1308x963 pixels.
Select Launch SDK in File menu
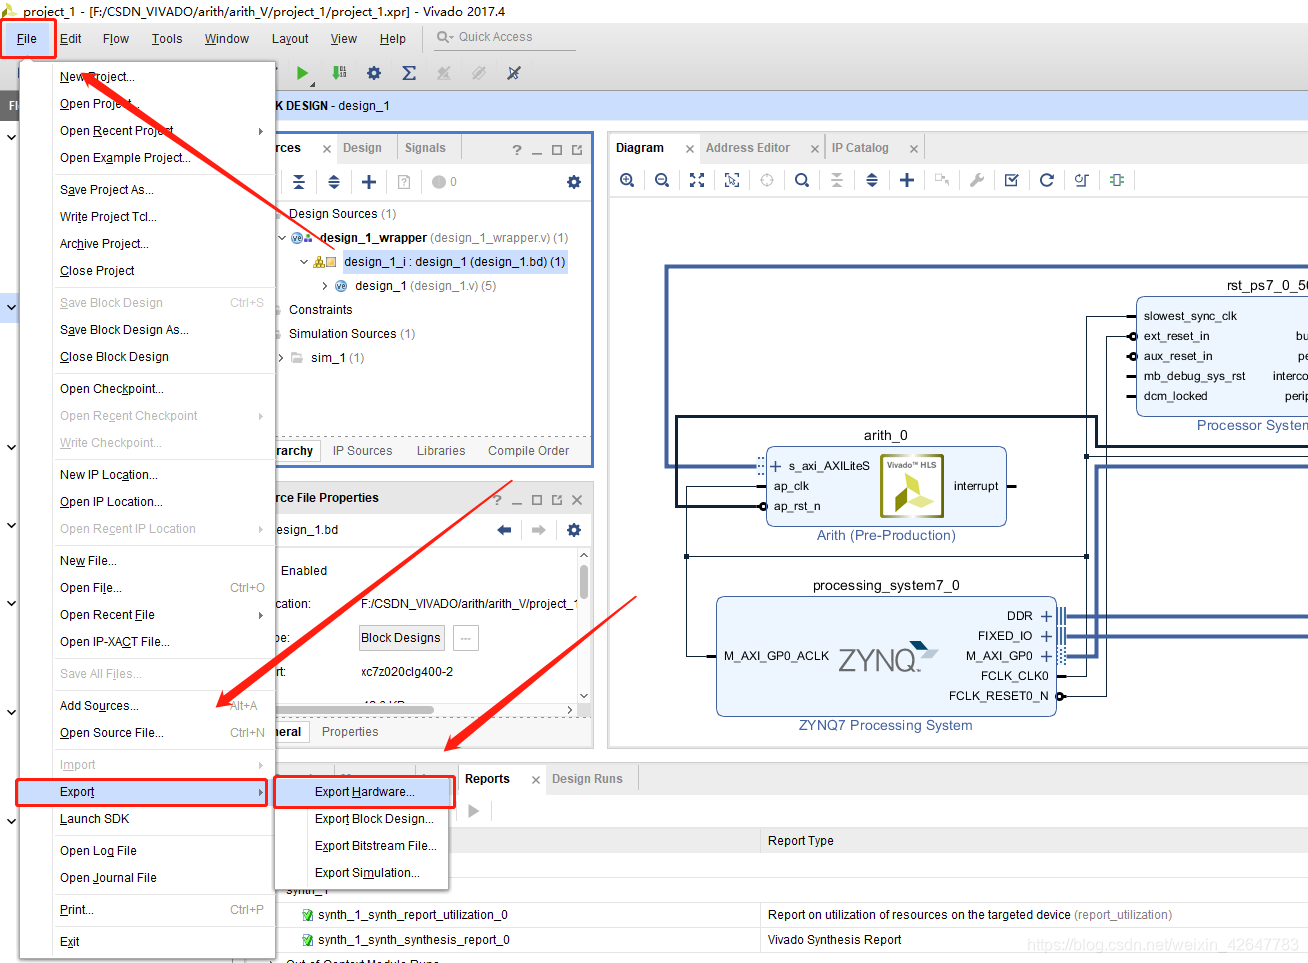[x=163, y=819]
